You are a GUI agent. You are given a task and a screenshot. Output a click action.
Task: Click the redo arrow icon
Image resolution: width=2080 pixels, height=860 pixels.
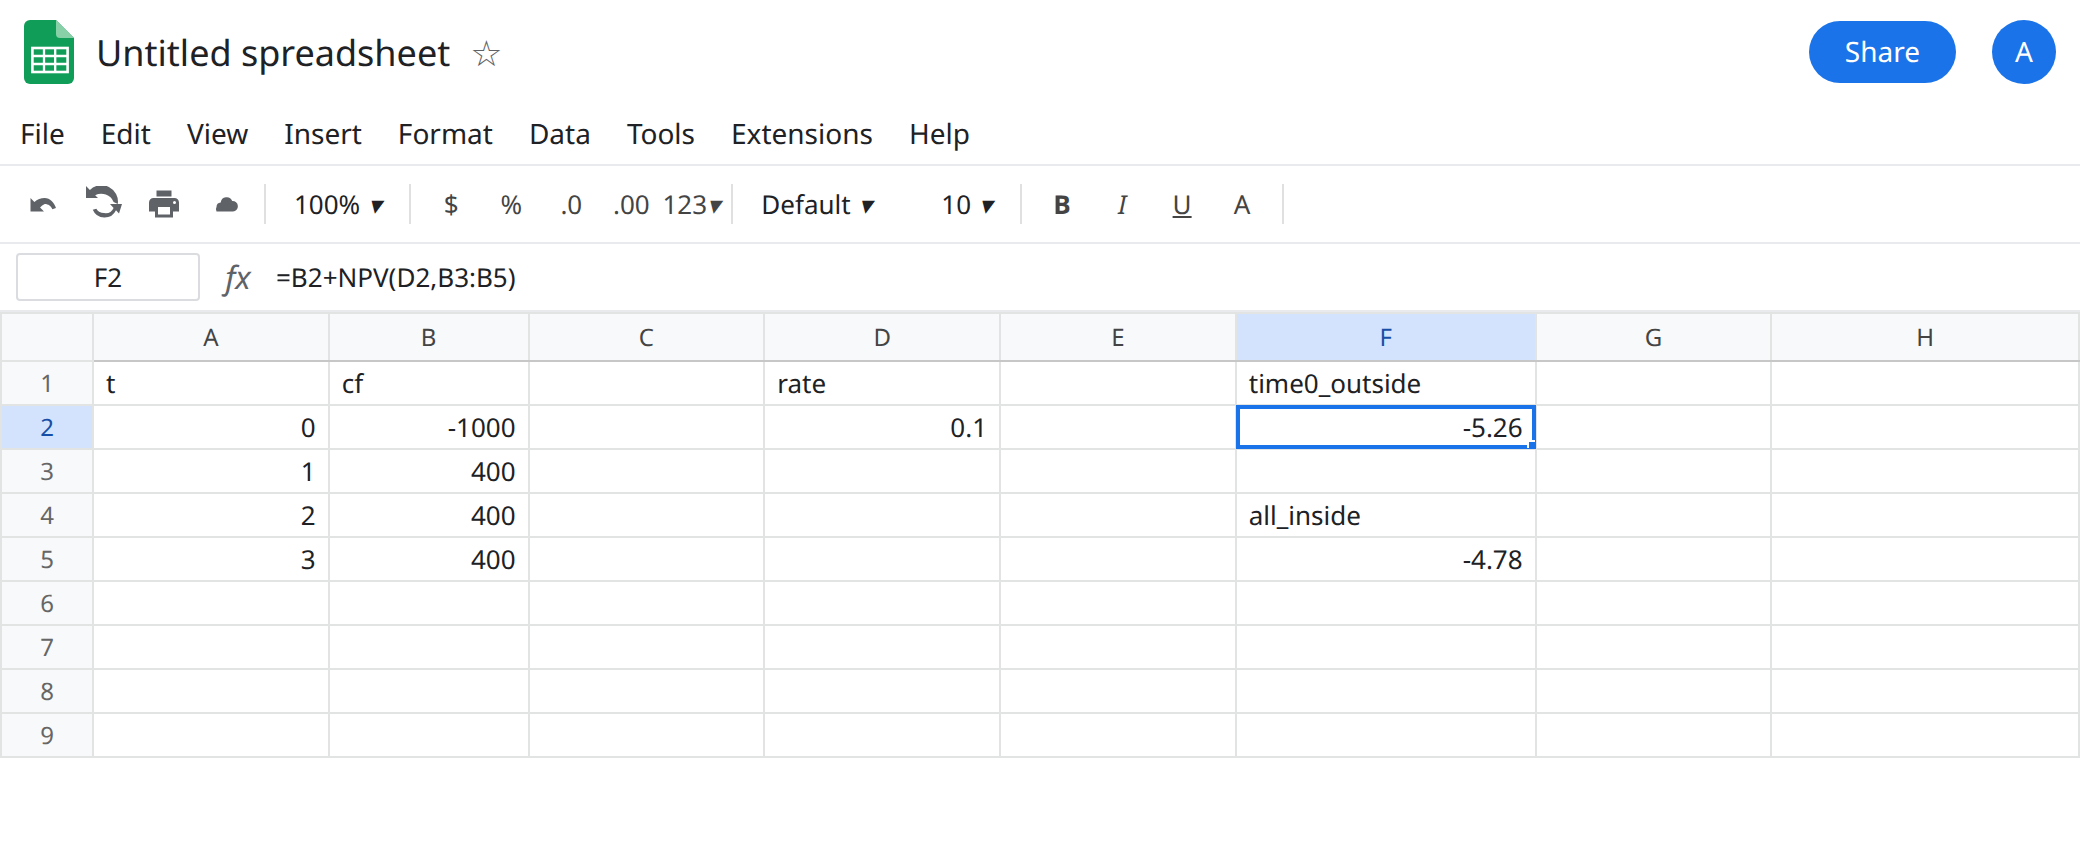(x=103, y=203)
